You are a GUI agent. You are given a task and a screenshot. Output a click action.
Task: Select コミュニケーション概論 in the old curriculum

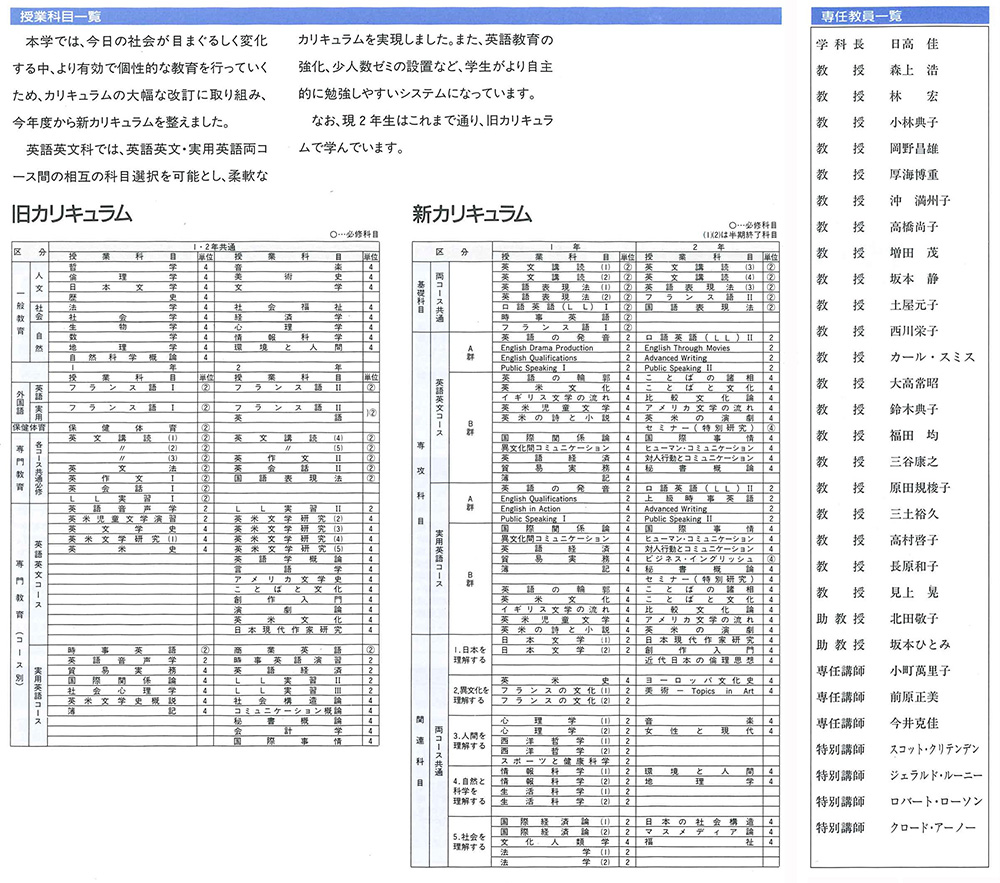click(x=288, y=711)
